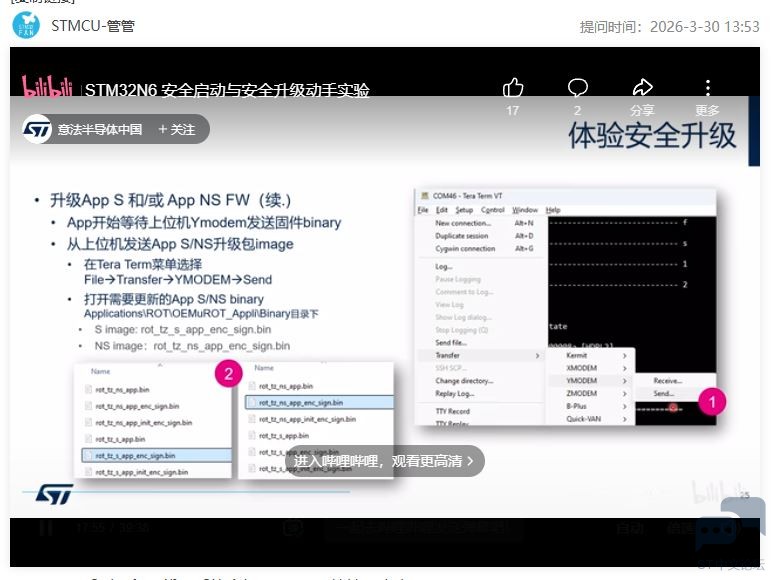Click the New connection... menu entry
This screenshot has height=580, width=774.
(x=481, y=223)
